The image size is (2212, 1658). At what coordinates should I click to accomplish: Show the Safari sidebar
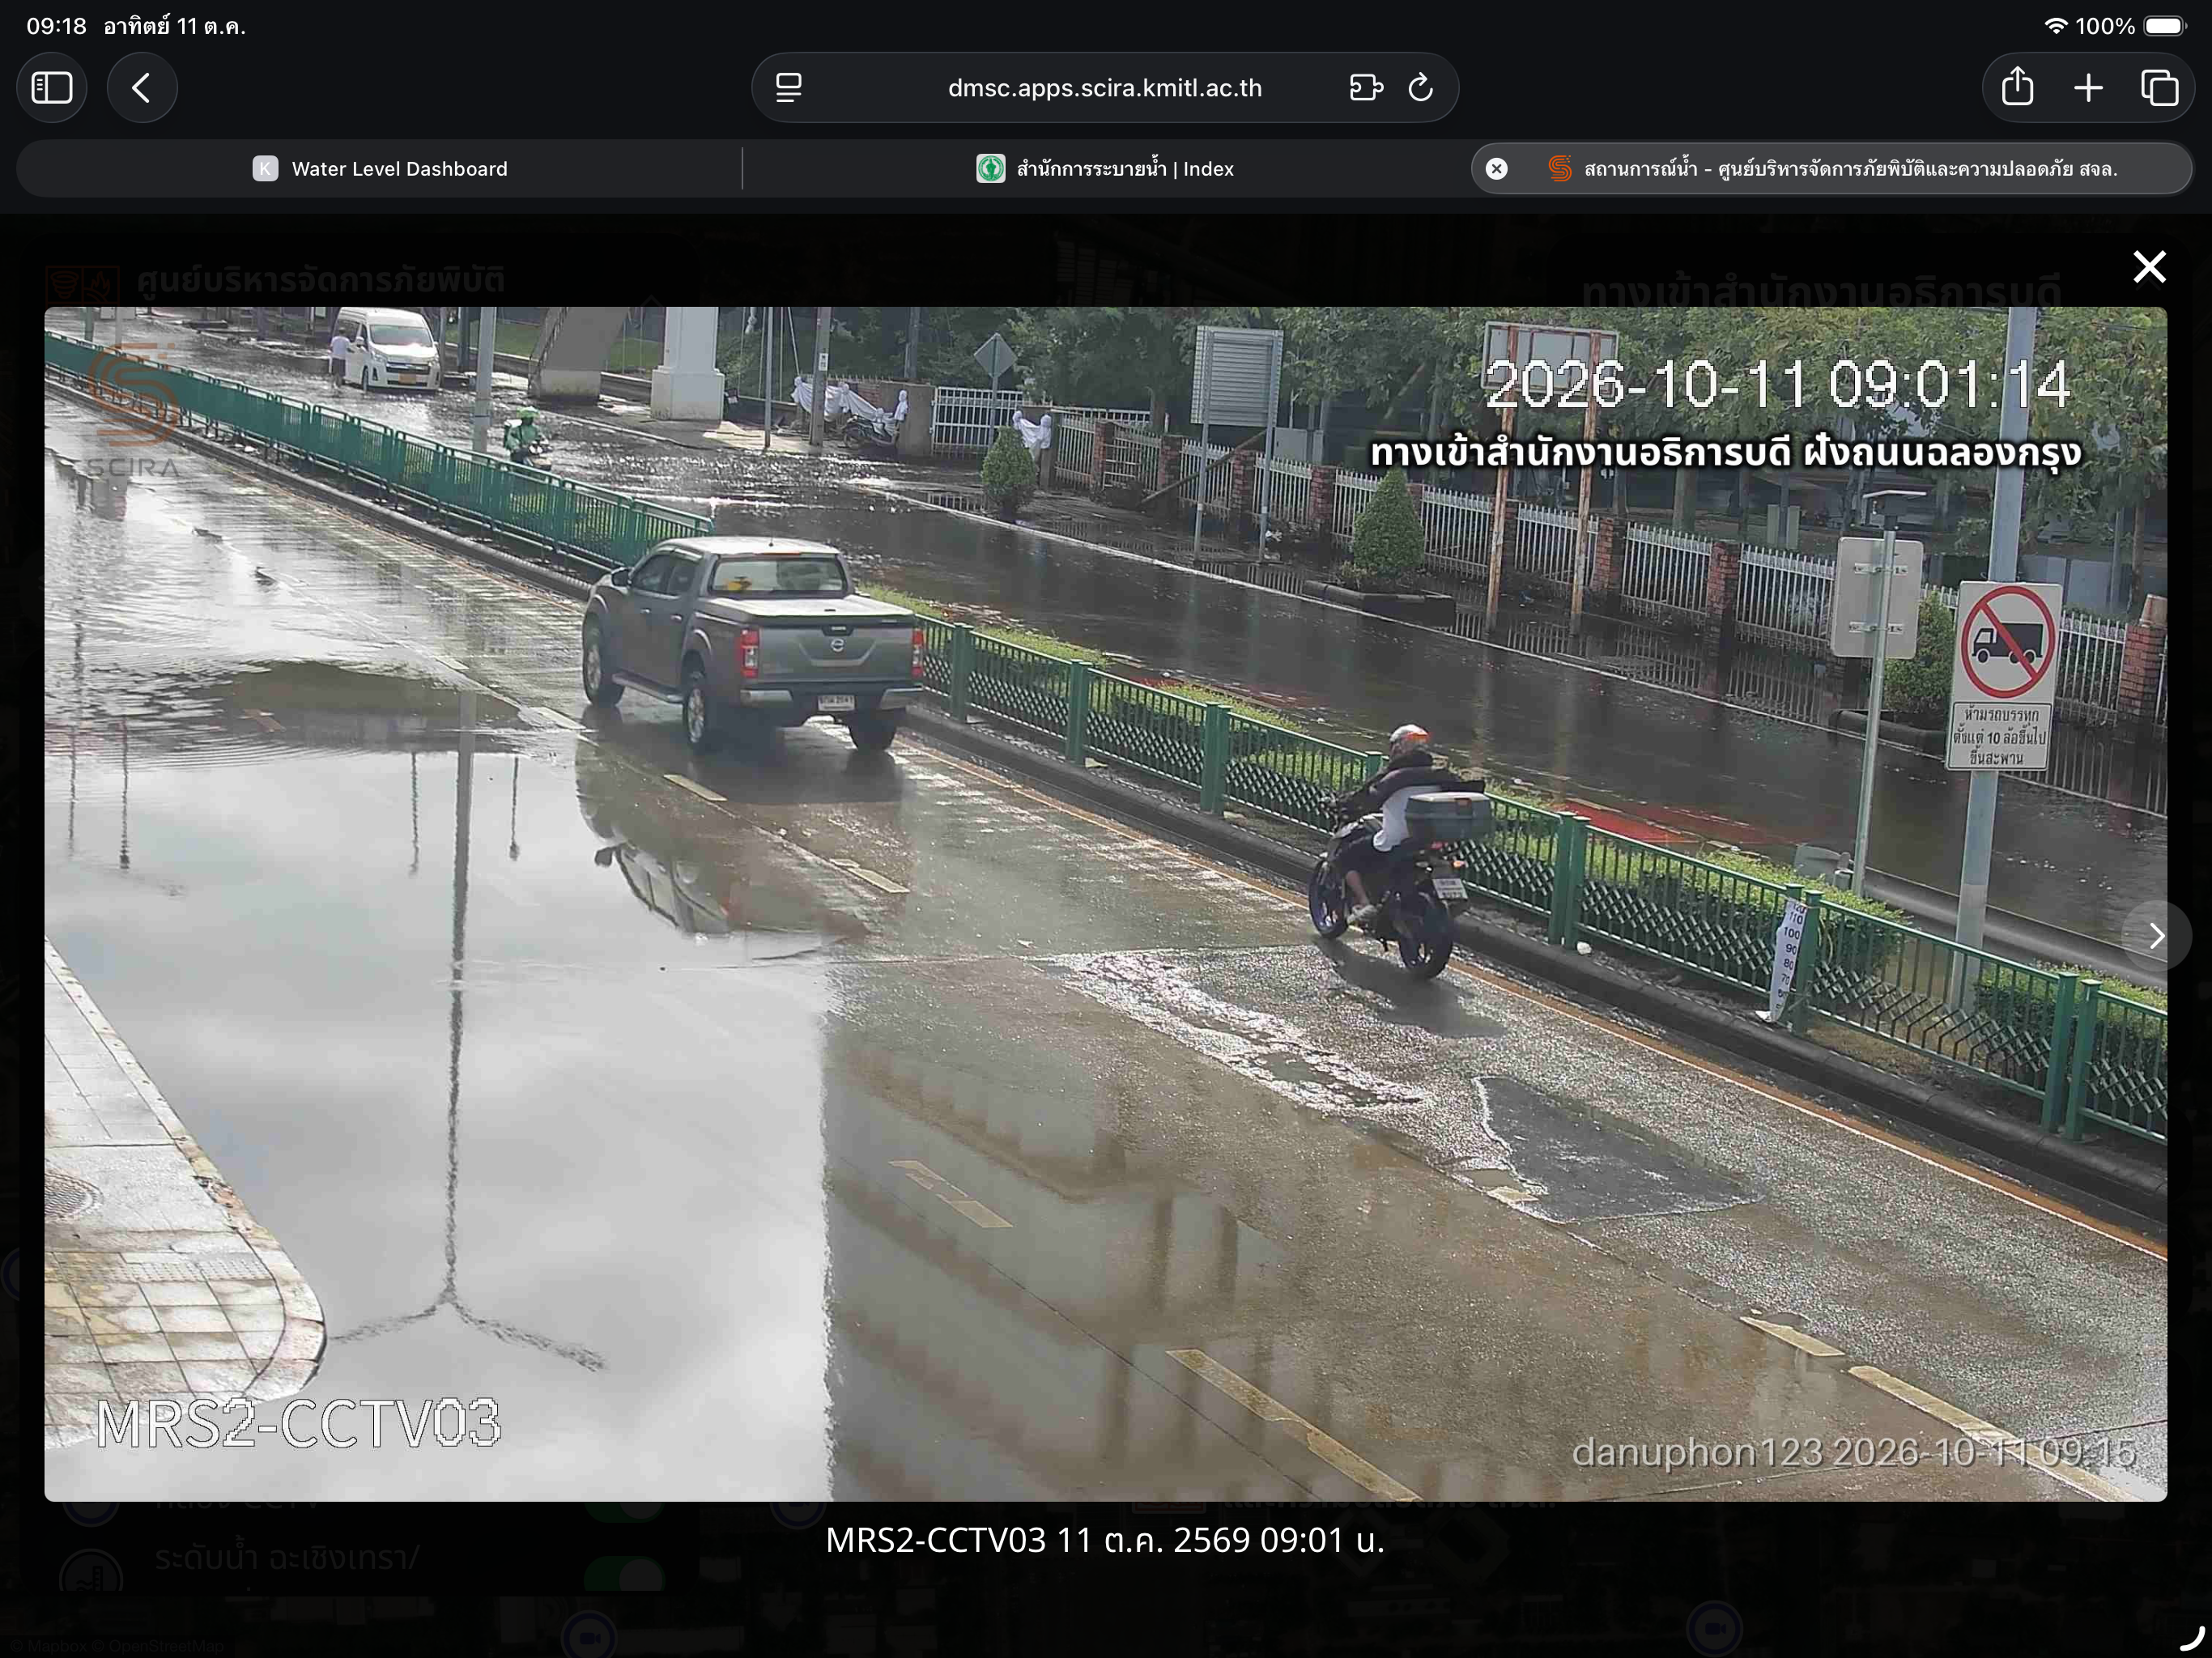click(52, 88)
